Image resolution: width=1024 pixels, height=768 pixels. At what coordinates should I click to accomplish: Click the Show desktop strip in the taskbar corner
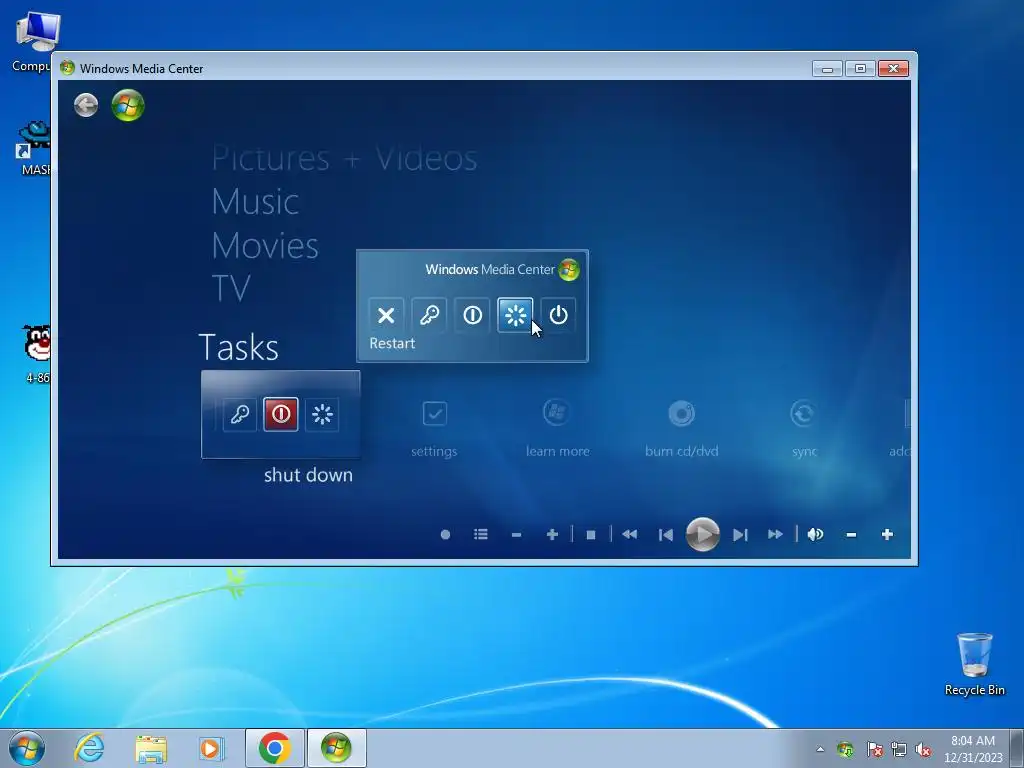click(1017, 748)
